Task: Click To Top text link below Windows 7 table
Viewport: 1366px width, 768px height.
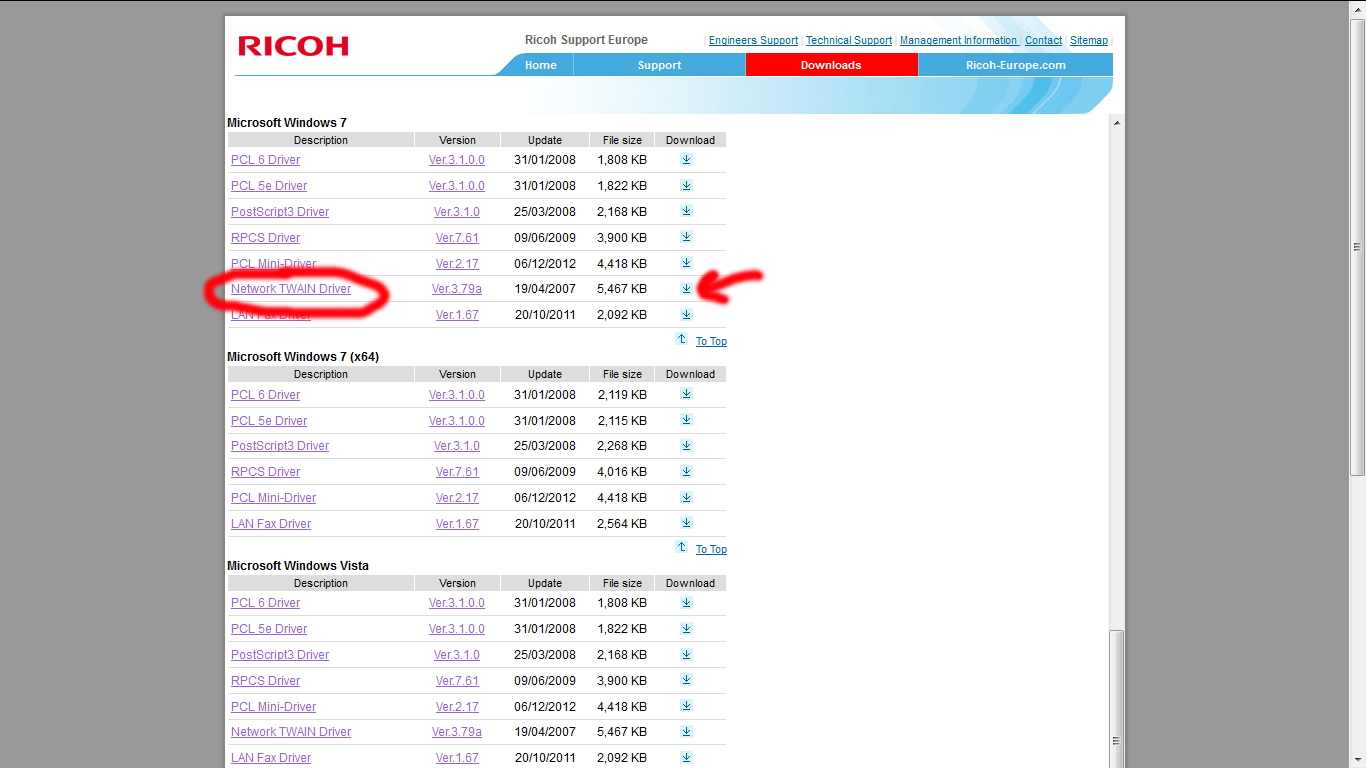Action: tap(711, 342)
